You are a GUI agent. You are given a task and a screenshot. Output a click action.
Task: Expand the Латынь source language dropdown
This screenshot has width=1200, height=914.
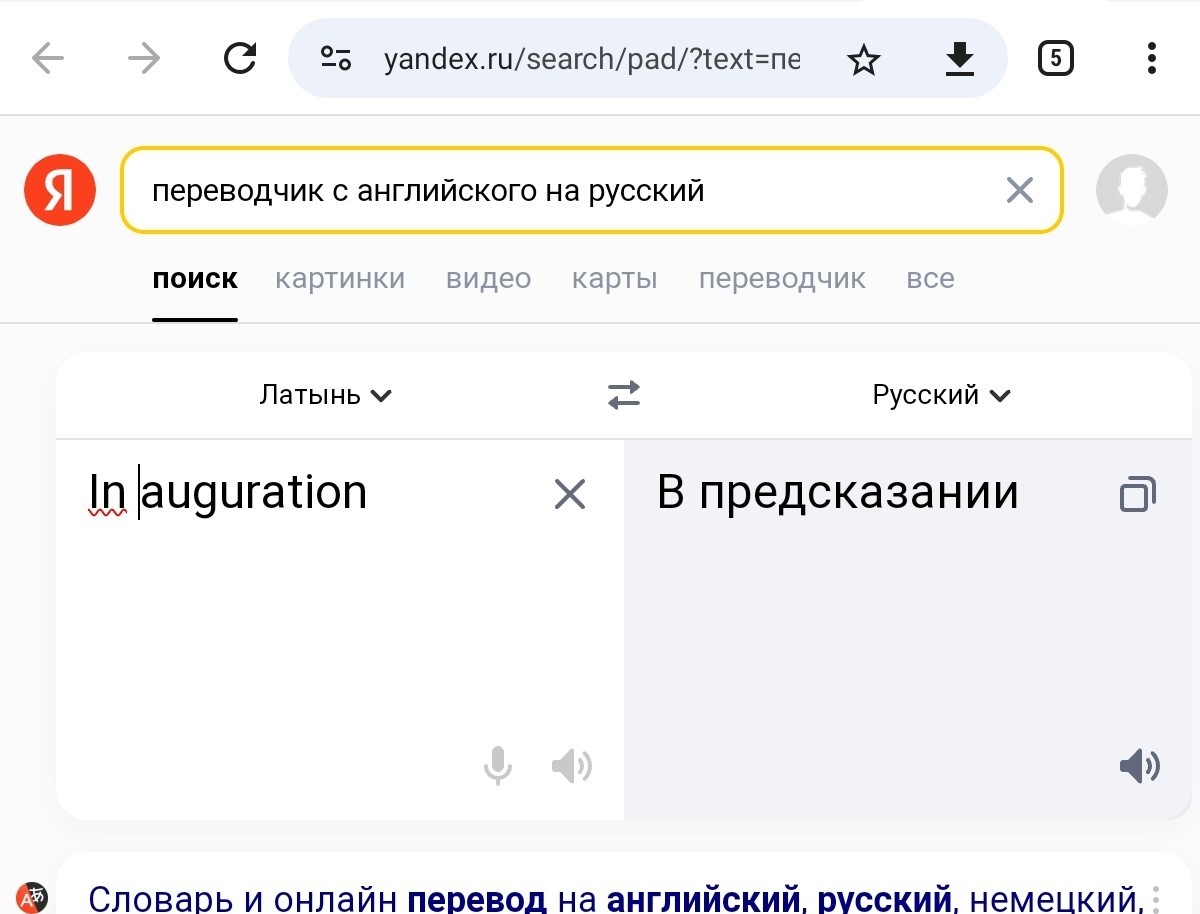pyautogui.click(x=325, y=395)
